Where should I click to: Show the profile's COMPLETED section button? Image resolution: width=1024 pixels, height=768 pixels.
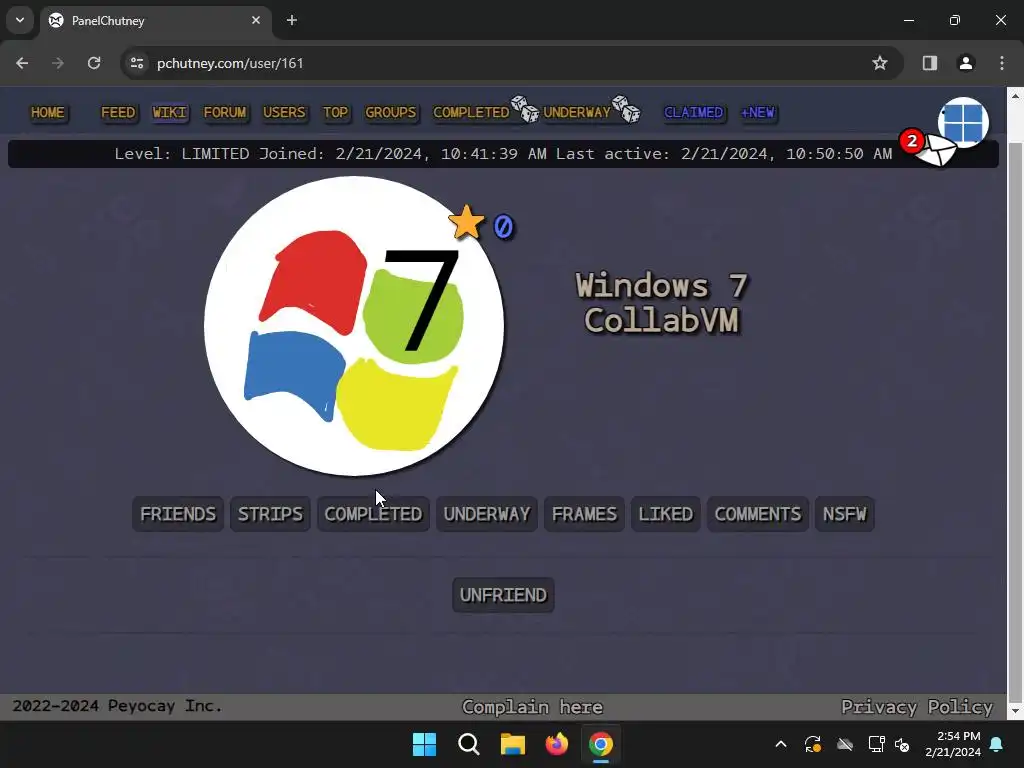[374, 514]
